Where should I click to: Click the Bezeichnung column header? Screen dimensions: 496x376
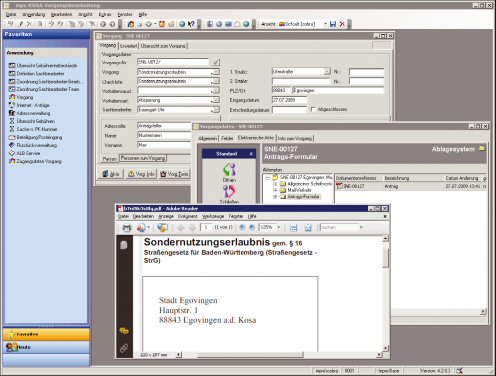[x=414, y=178]
